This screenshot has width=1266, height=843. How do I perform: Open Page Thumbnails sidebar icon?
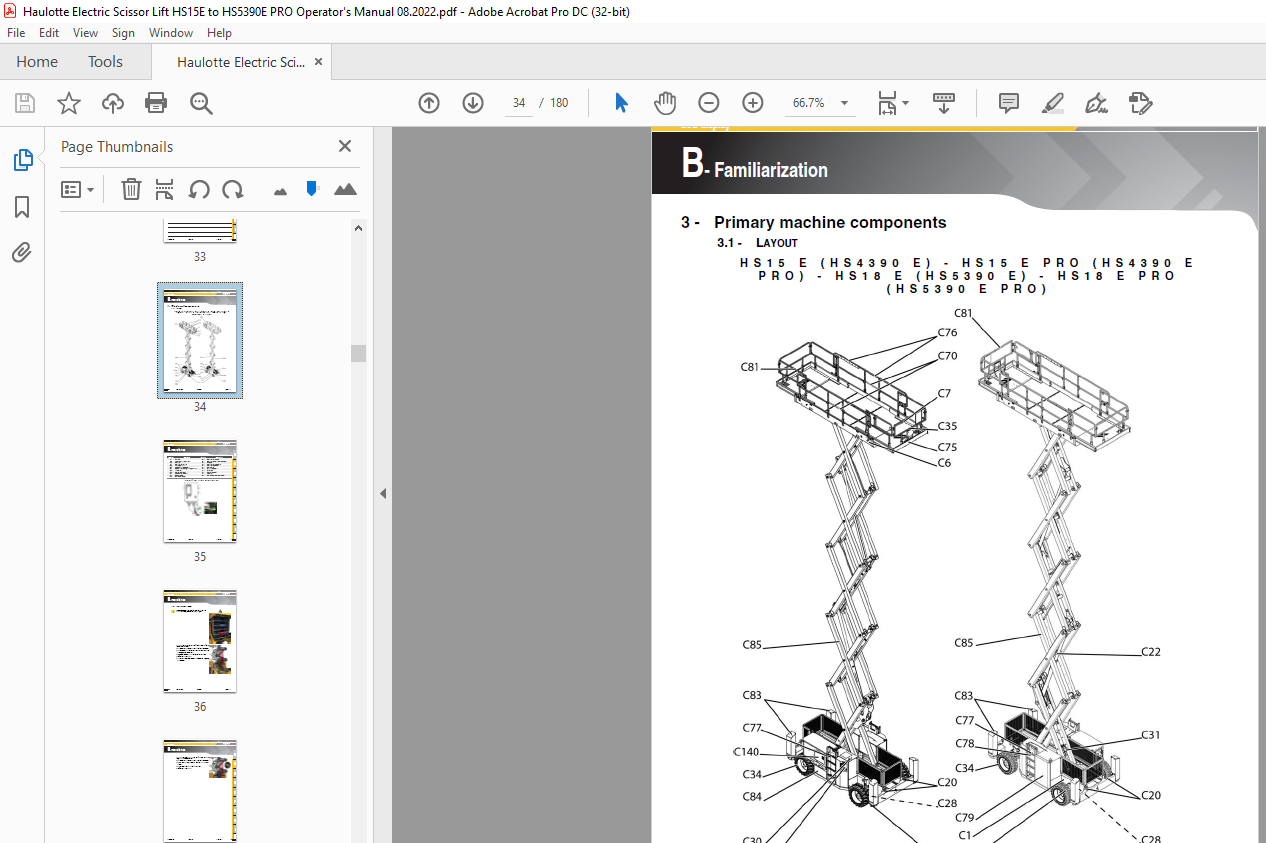(22, 160)
